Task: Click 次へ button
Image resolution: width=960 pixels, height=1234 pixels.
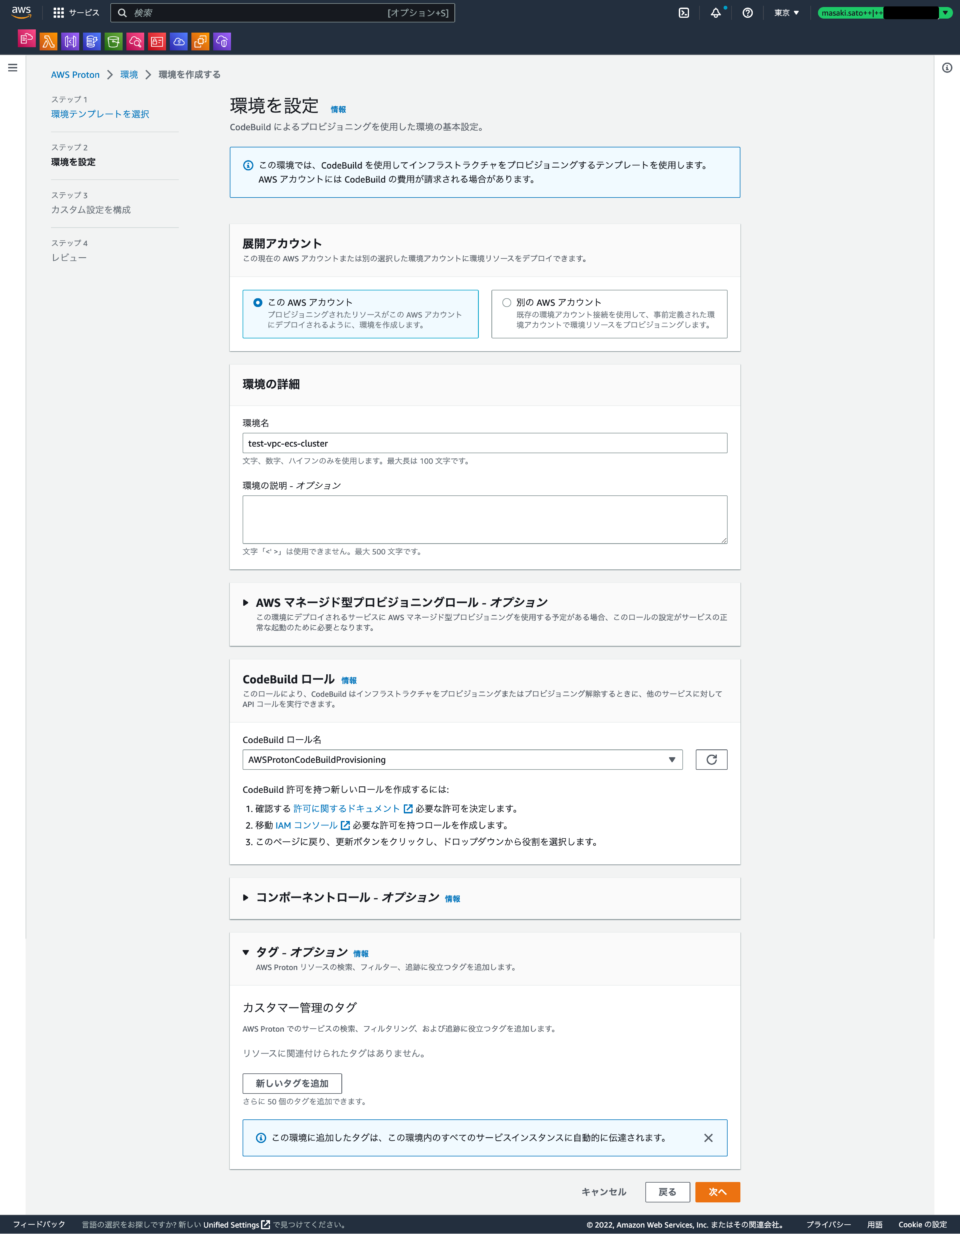Action: (x=718, y=1192)
